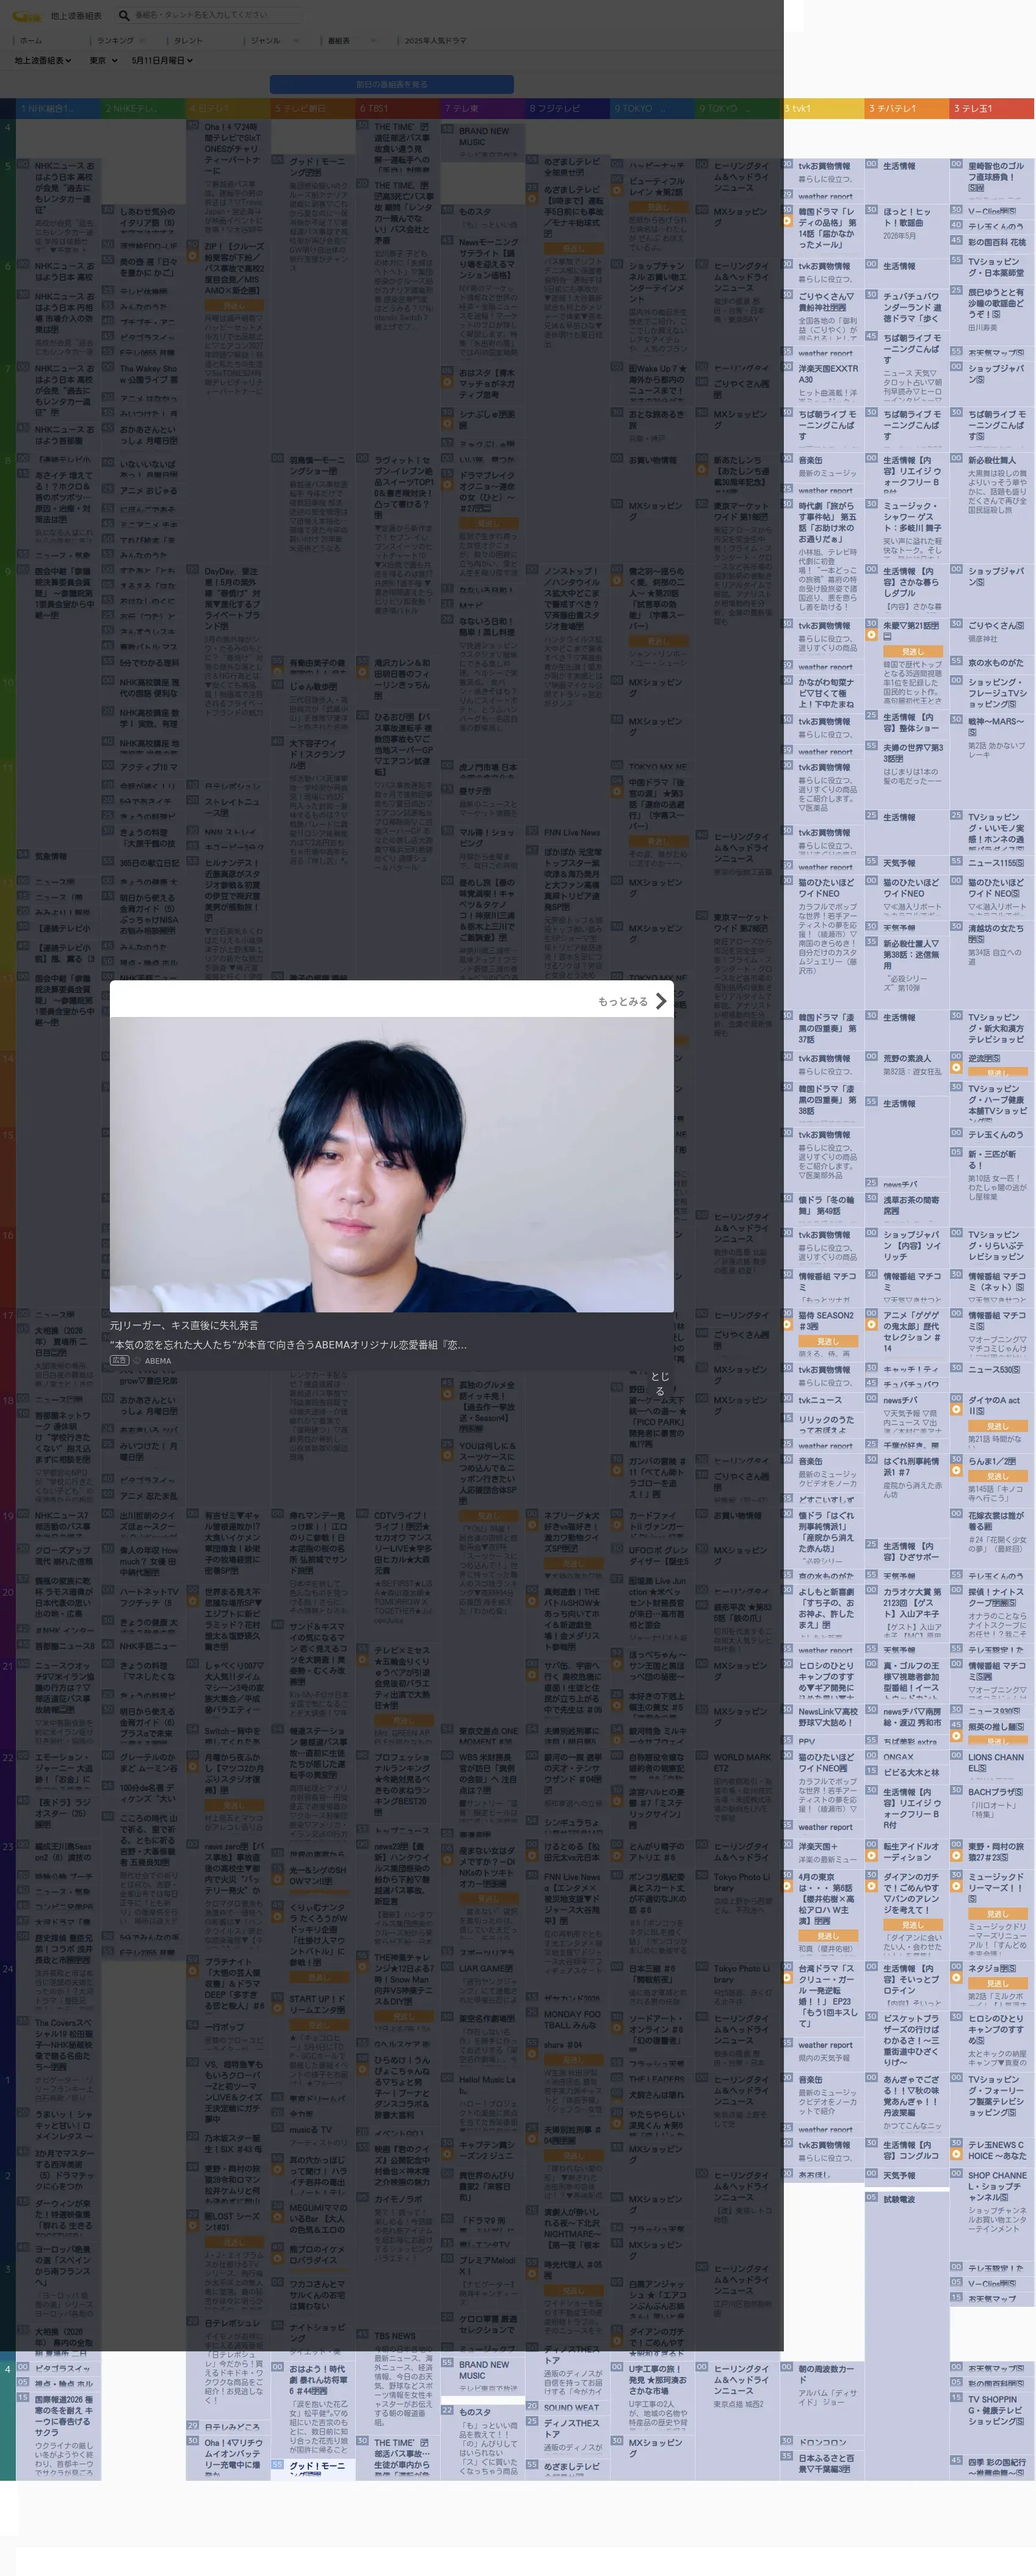The width and height of the screenshot is (1036, 2576).
Task: Go to ホーム in the navigation
Action: click(31, 41)
